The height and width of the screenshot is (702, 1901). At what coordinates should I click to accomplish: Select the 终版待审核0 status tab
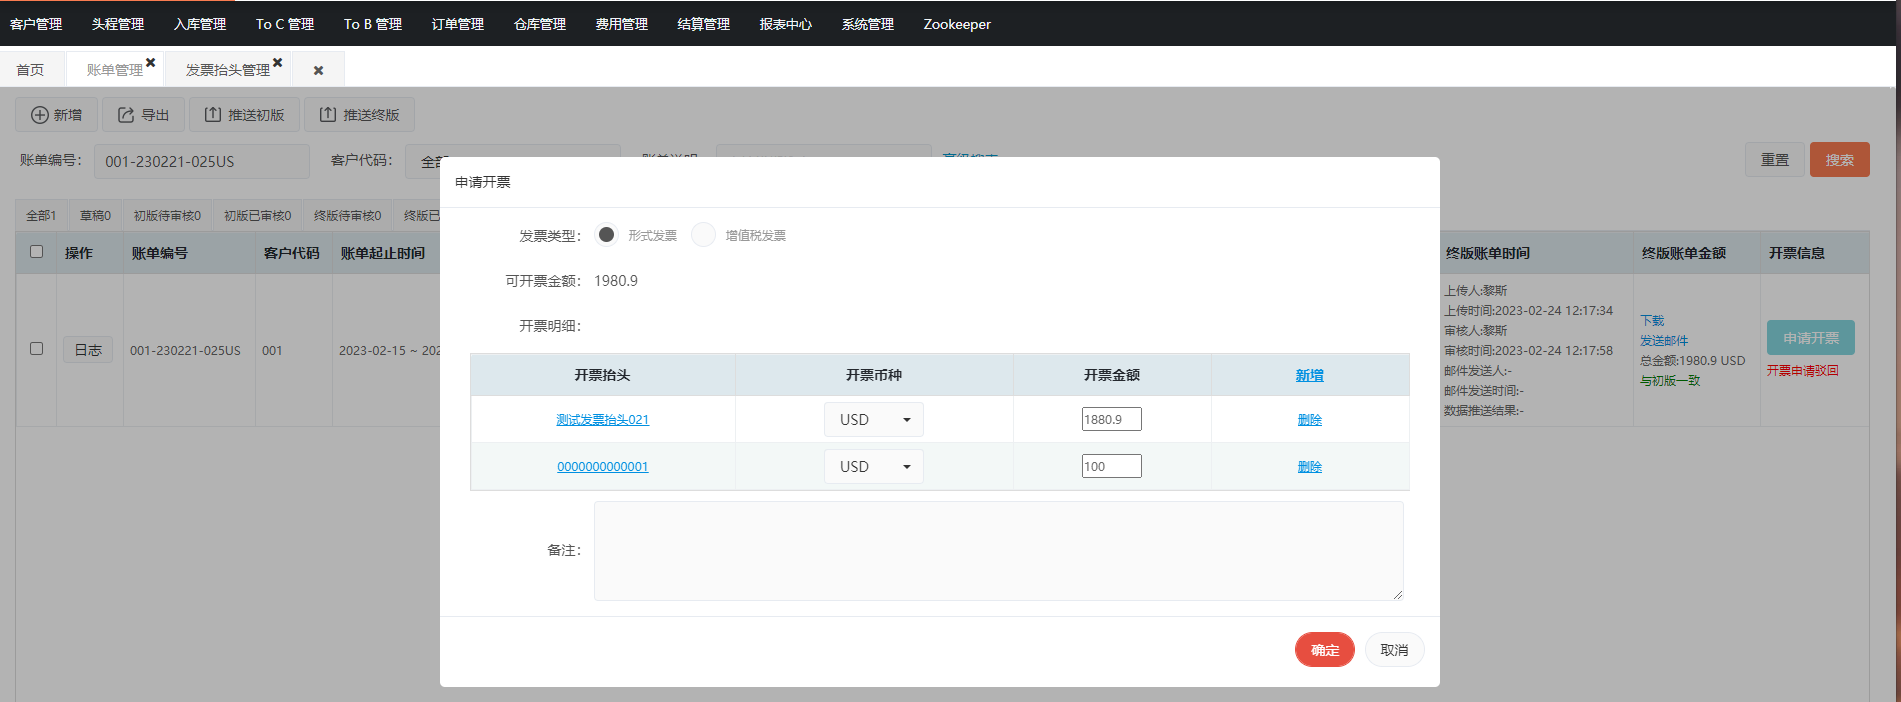[347, 215]
